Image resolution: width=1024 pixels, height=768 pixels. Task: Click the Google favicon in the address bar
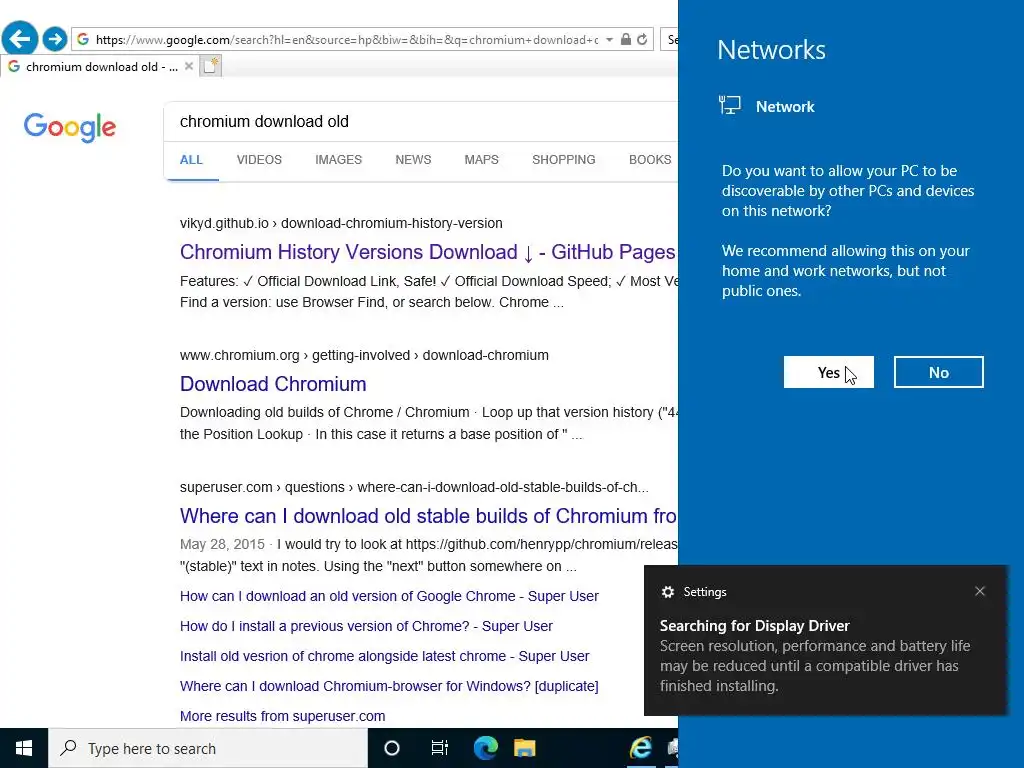[x=83, y=39]
